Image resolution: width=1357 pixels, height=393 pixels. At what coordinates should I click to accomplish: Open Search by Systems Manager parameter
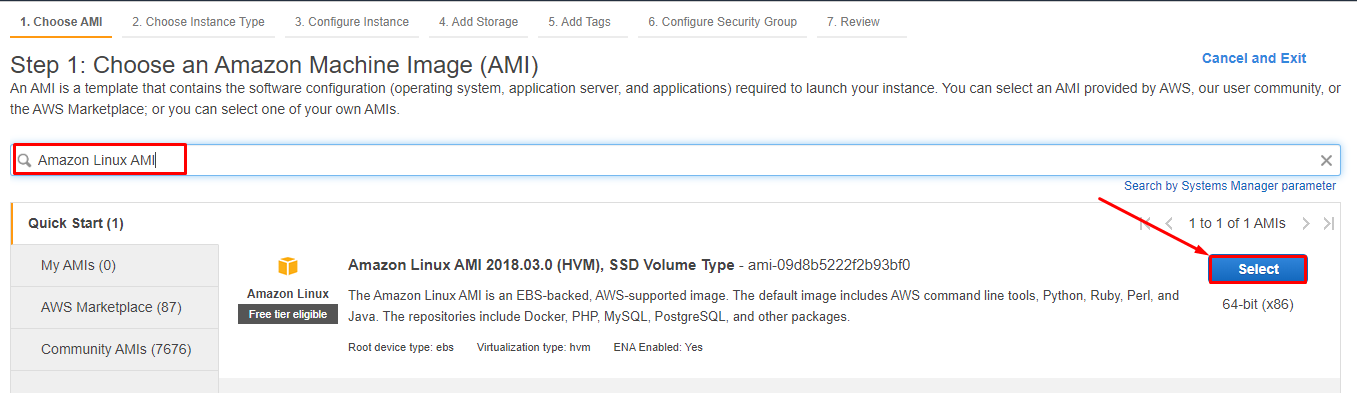[1230, 186]
